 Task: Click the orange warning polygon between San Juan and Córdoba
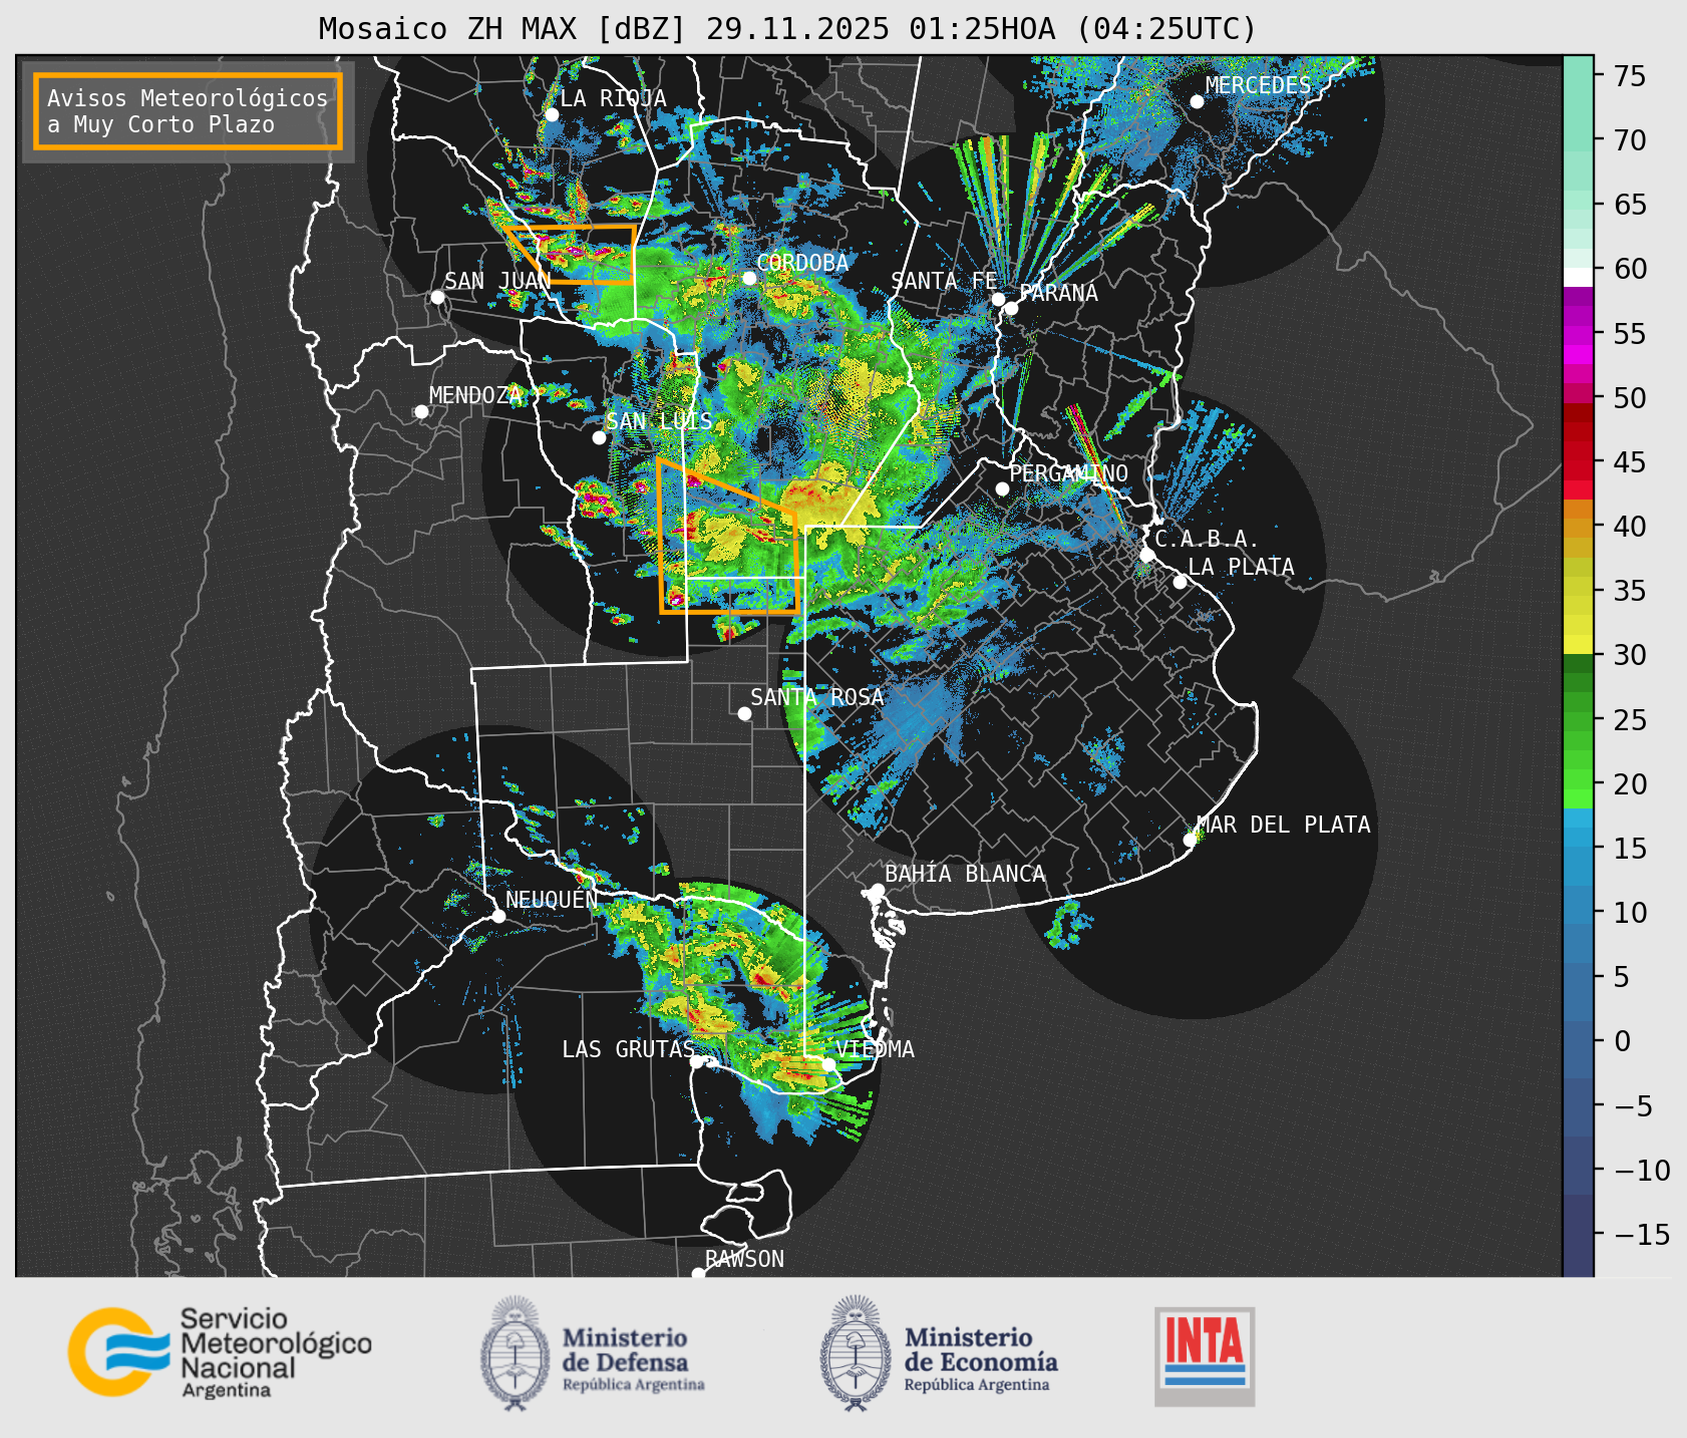coord(578,255)
